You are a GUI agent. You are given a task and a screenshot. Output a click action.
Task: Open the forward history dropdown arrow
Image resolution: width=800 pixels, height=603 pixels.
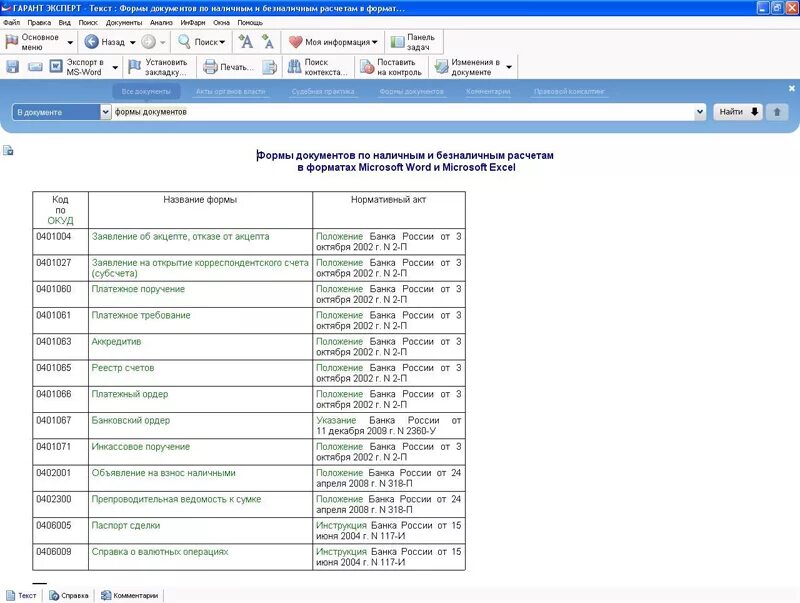point(163,42)
